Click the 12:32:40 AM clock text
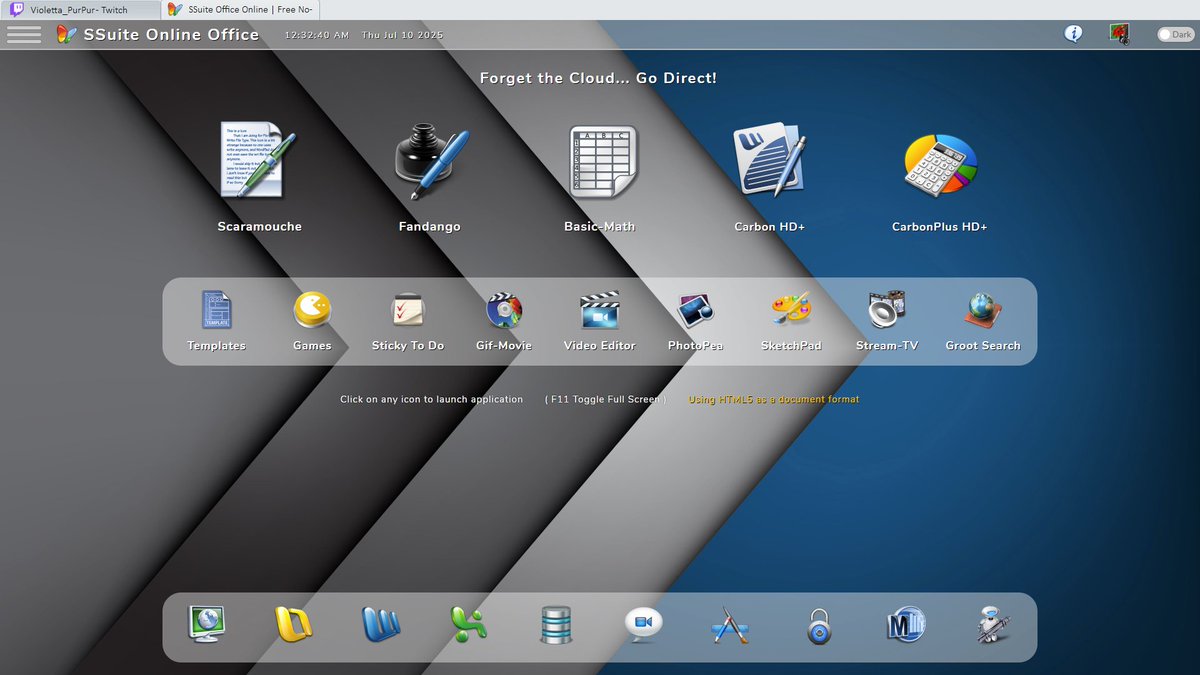 (317, 35)
